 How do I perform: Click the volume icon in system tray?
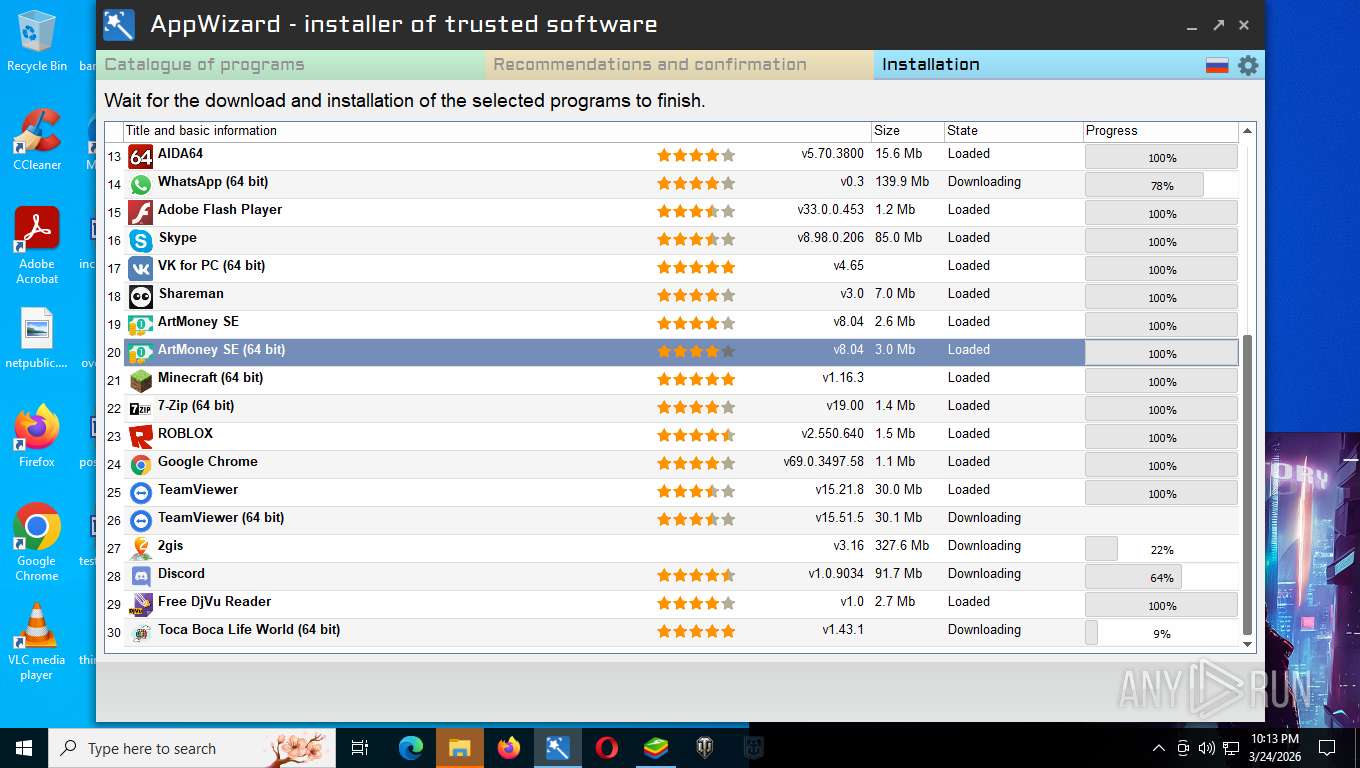pyautogui.click(x=1206, y=747)
